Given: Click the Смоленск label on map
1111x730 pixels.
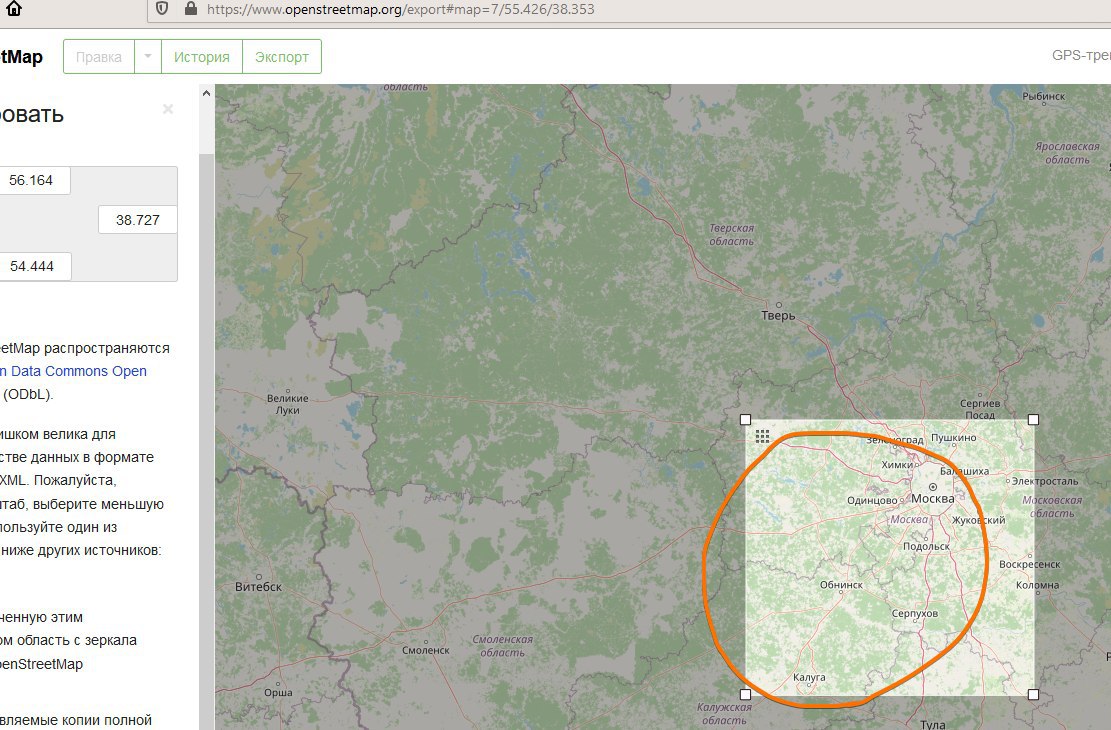Looking at the screenshot, I should pyautogui.click(x=426, y=650).
